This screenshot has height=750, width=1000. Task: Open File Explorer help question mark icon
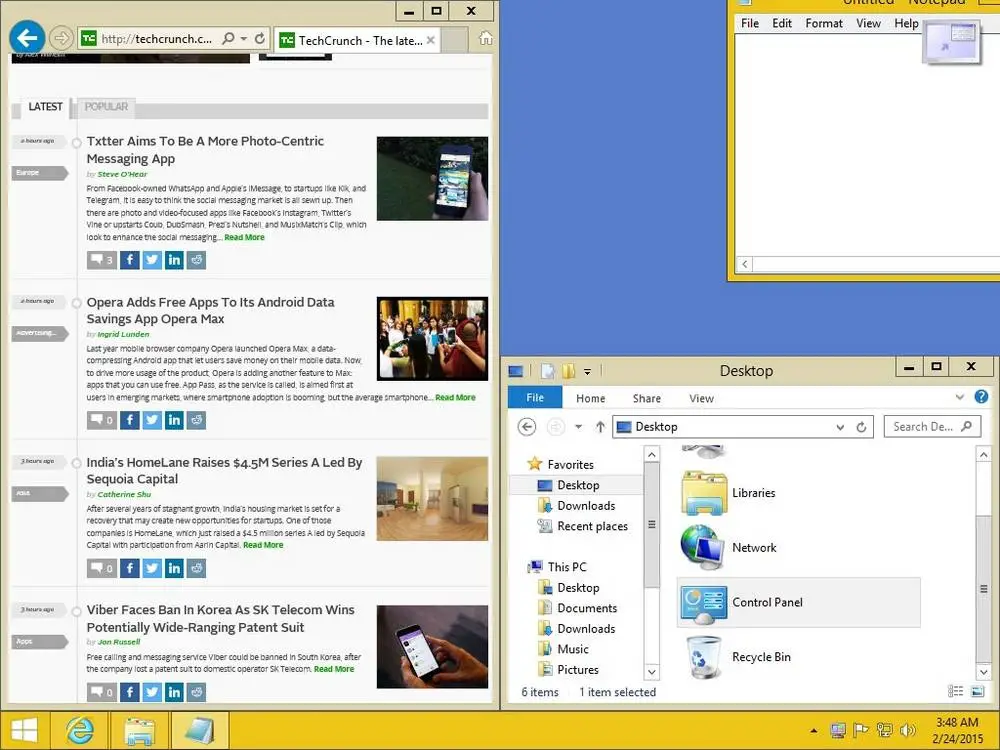click(x=982, y=397)
